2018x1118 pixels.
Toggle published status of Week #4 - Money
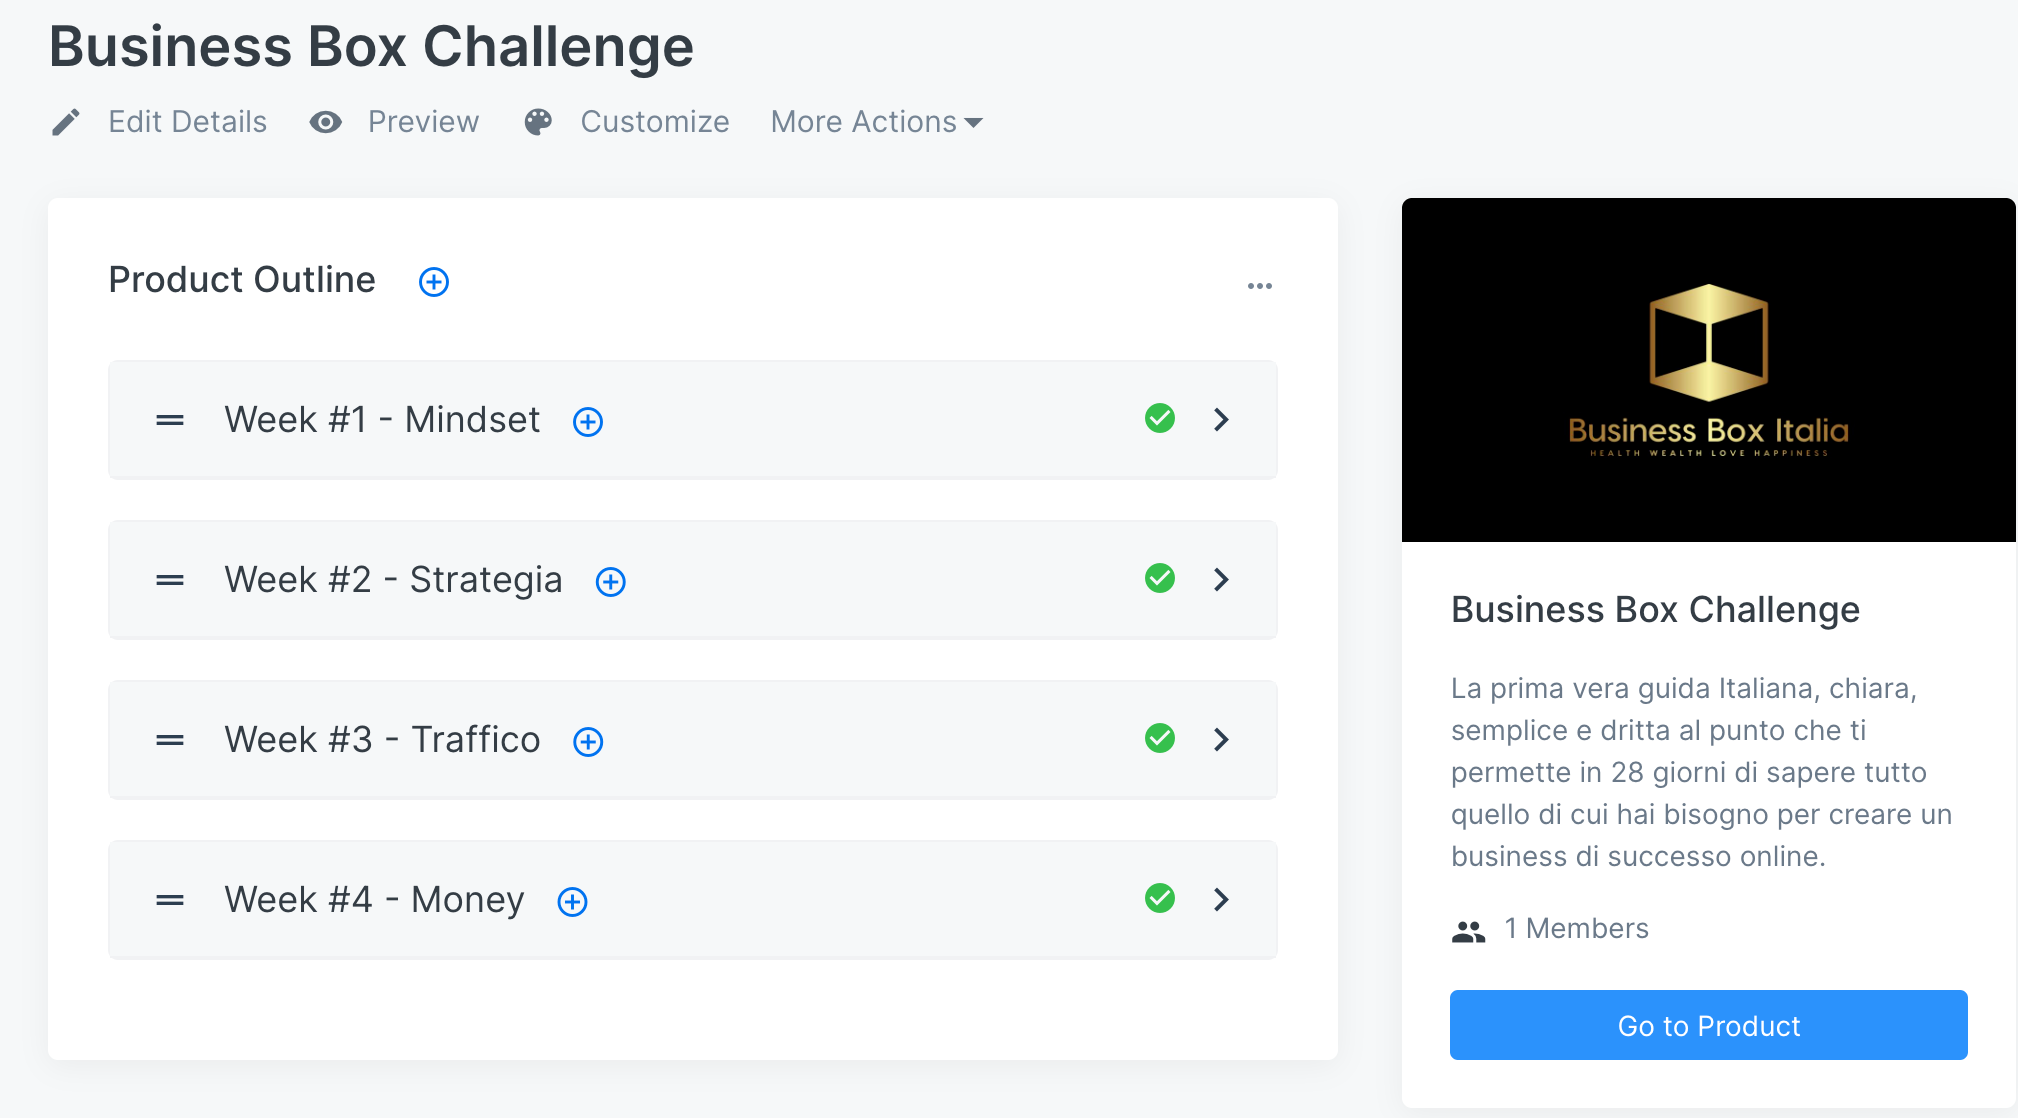click(x=1160, y=898)
